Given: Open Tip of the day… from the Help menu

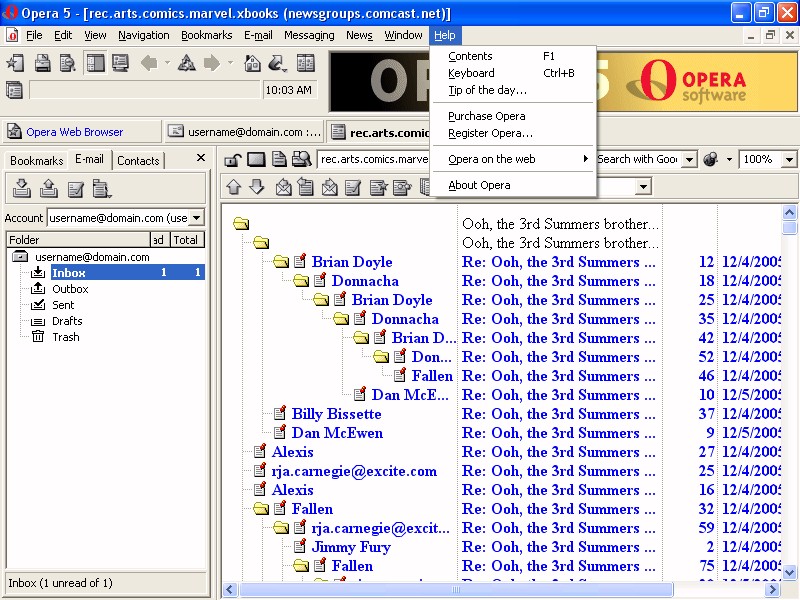Looking at the screenshot, I should (513, 90).
